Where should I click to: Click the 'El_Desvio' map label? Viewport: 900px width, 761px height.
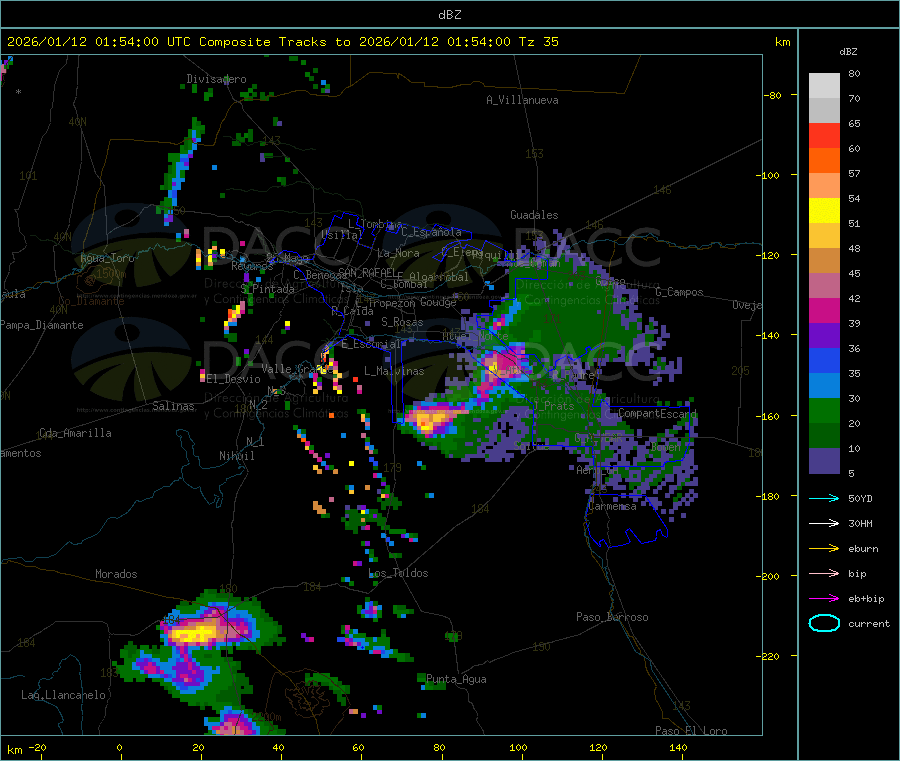tap(233, 379)
